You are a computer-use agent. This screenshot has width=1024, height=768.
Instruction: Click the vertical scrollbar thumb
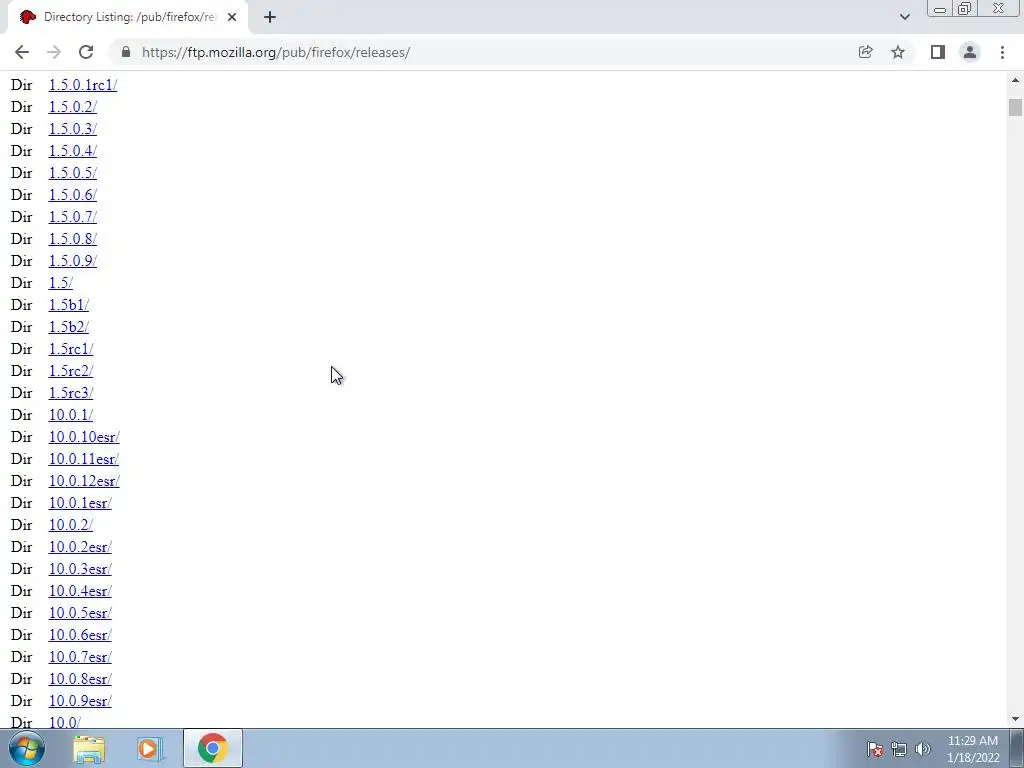(1015, 107)
